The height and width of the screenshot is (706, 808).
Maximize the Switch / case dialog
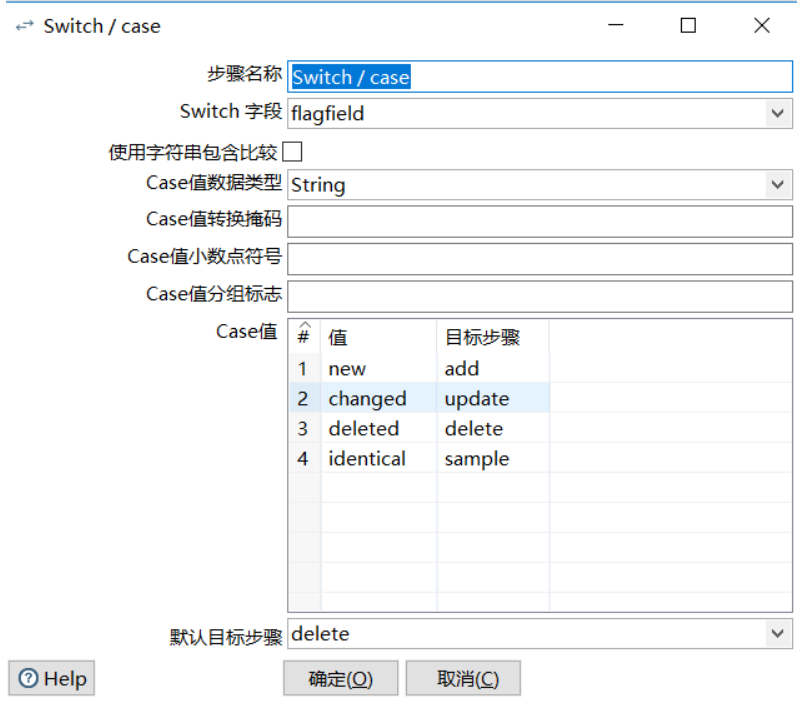point(688,25)
